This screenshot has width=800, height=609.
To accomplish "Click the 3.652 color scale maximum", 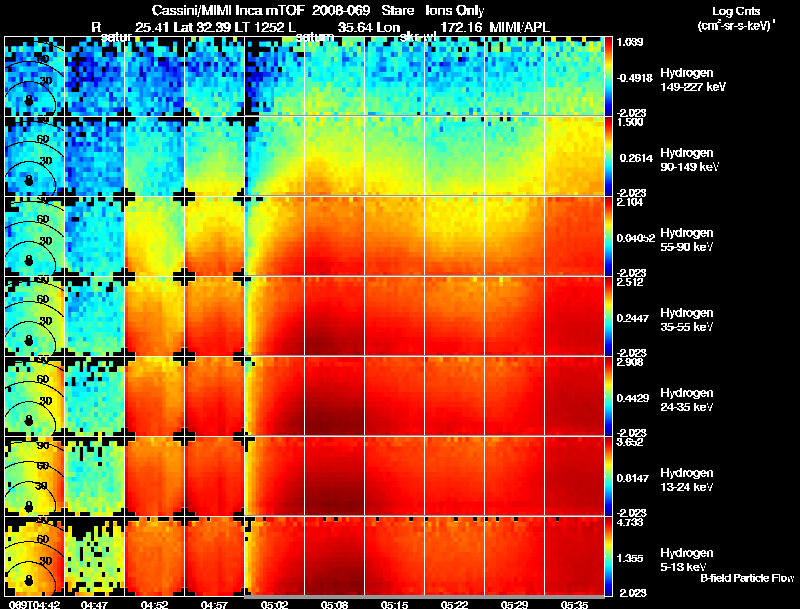I will [630, 442].
